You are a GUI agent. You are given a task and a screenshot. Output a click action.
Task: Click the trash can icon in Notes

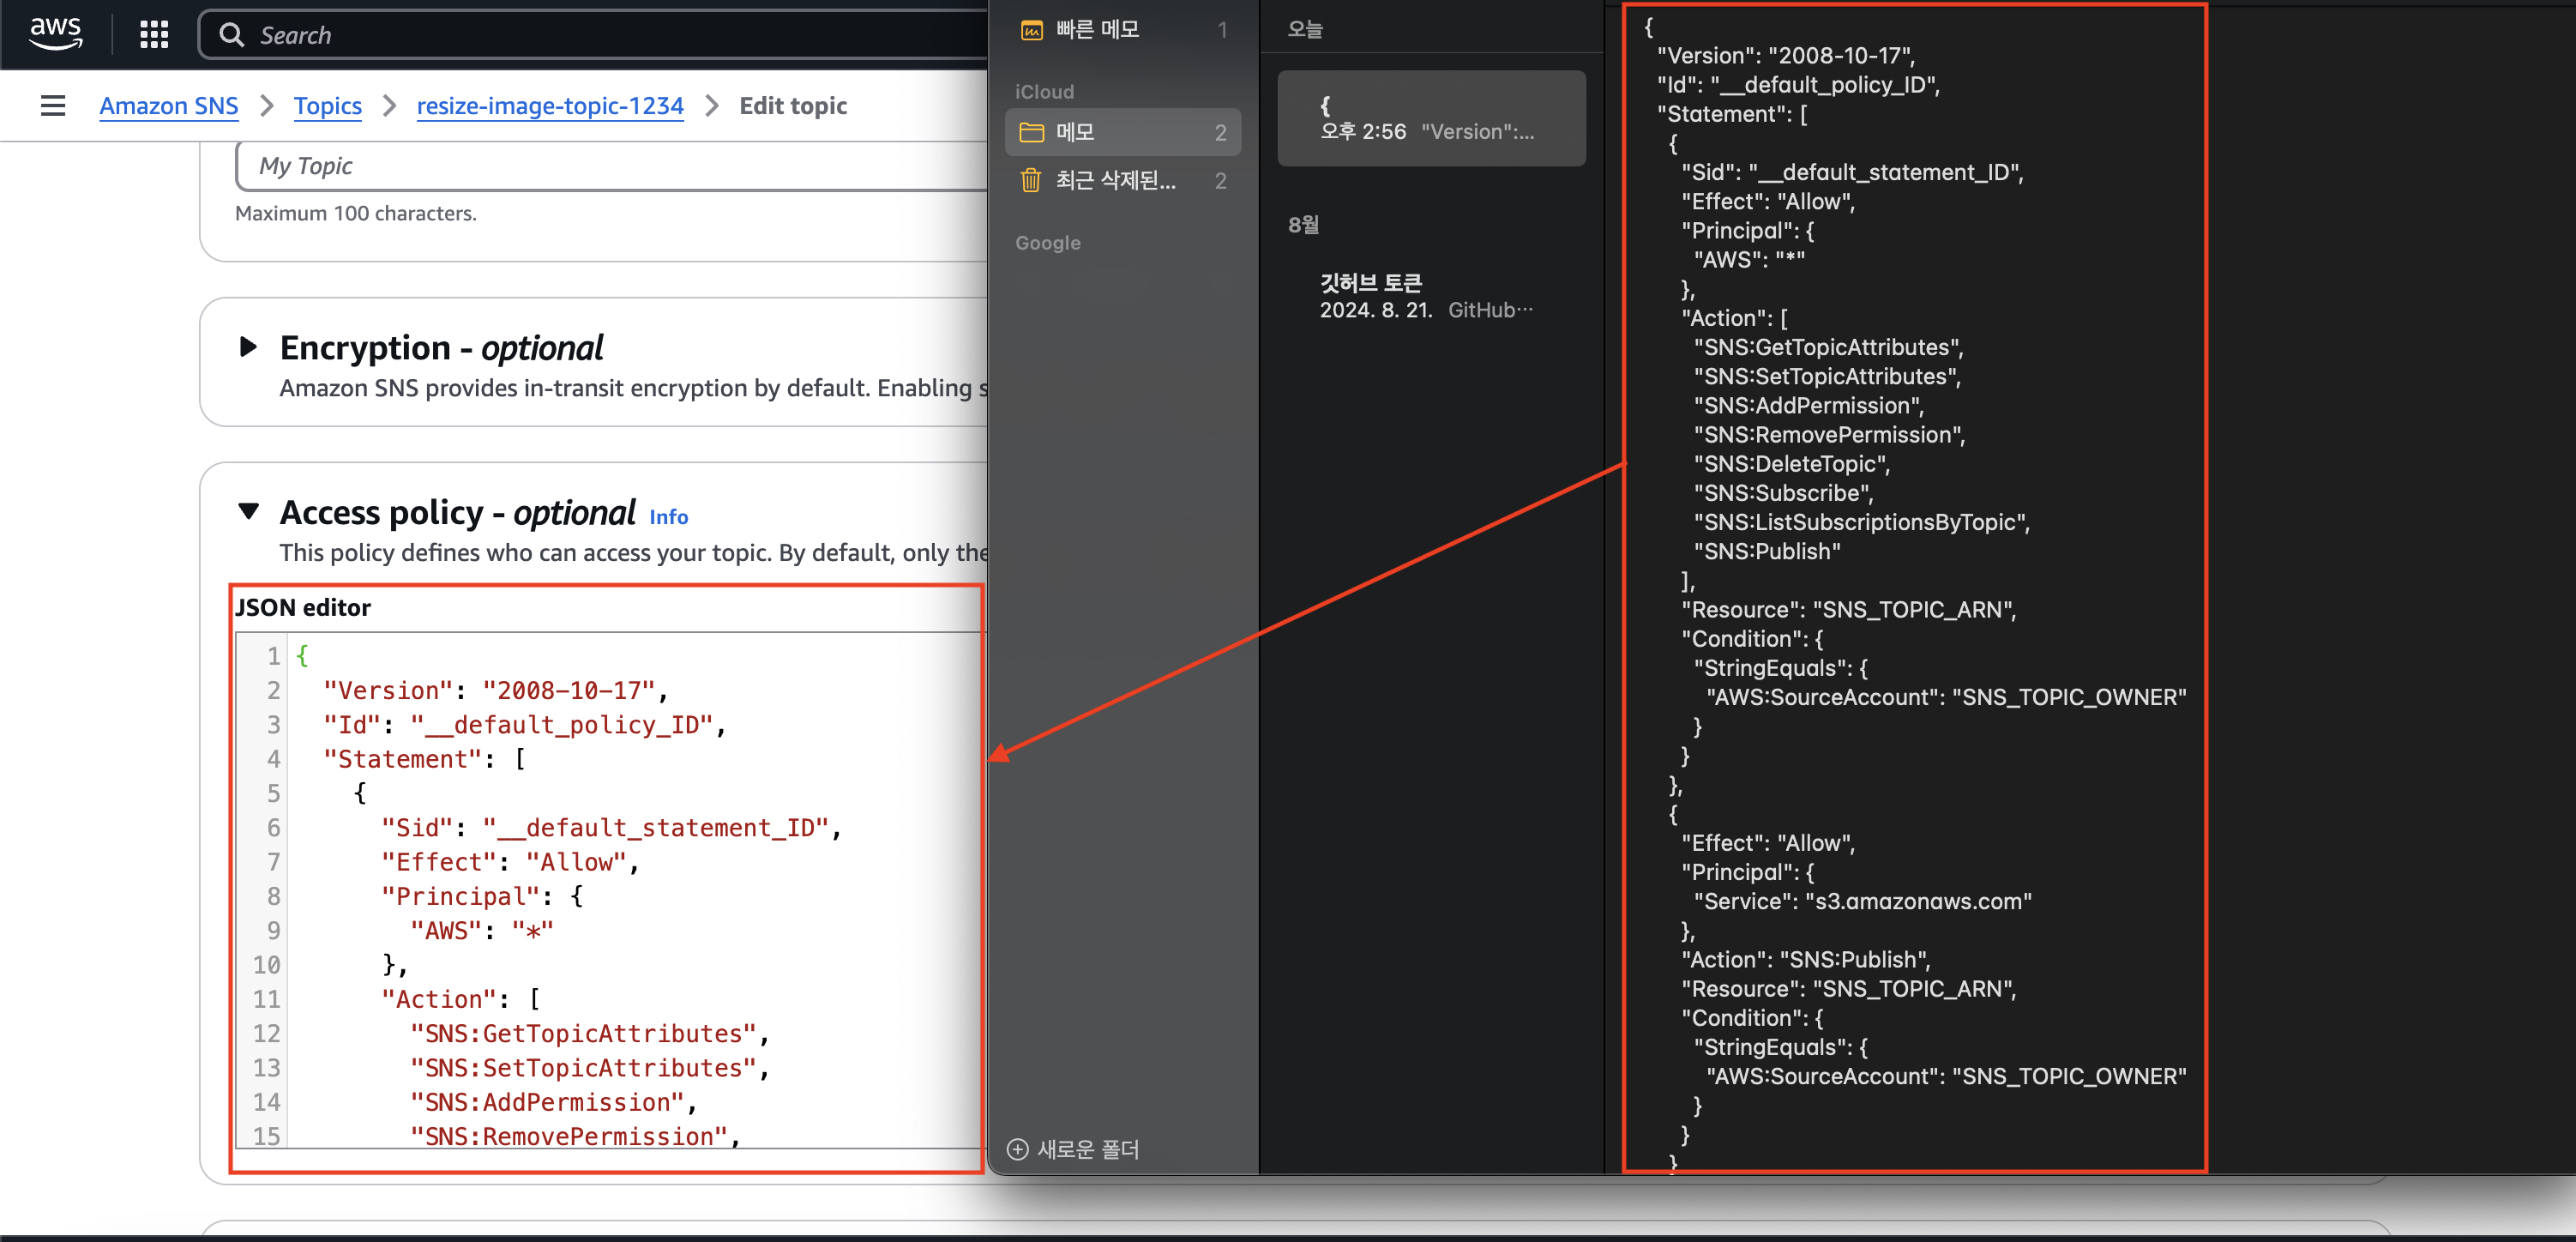(1031, 180)
